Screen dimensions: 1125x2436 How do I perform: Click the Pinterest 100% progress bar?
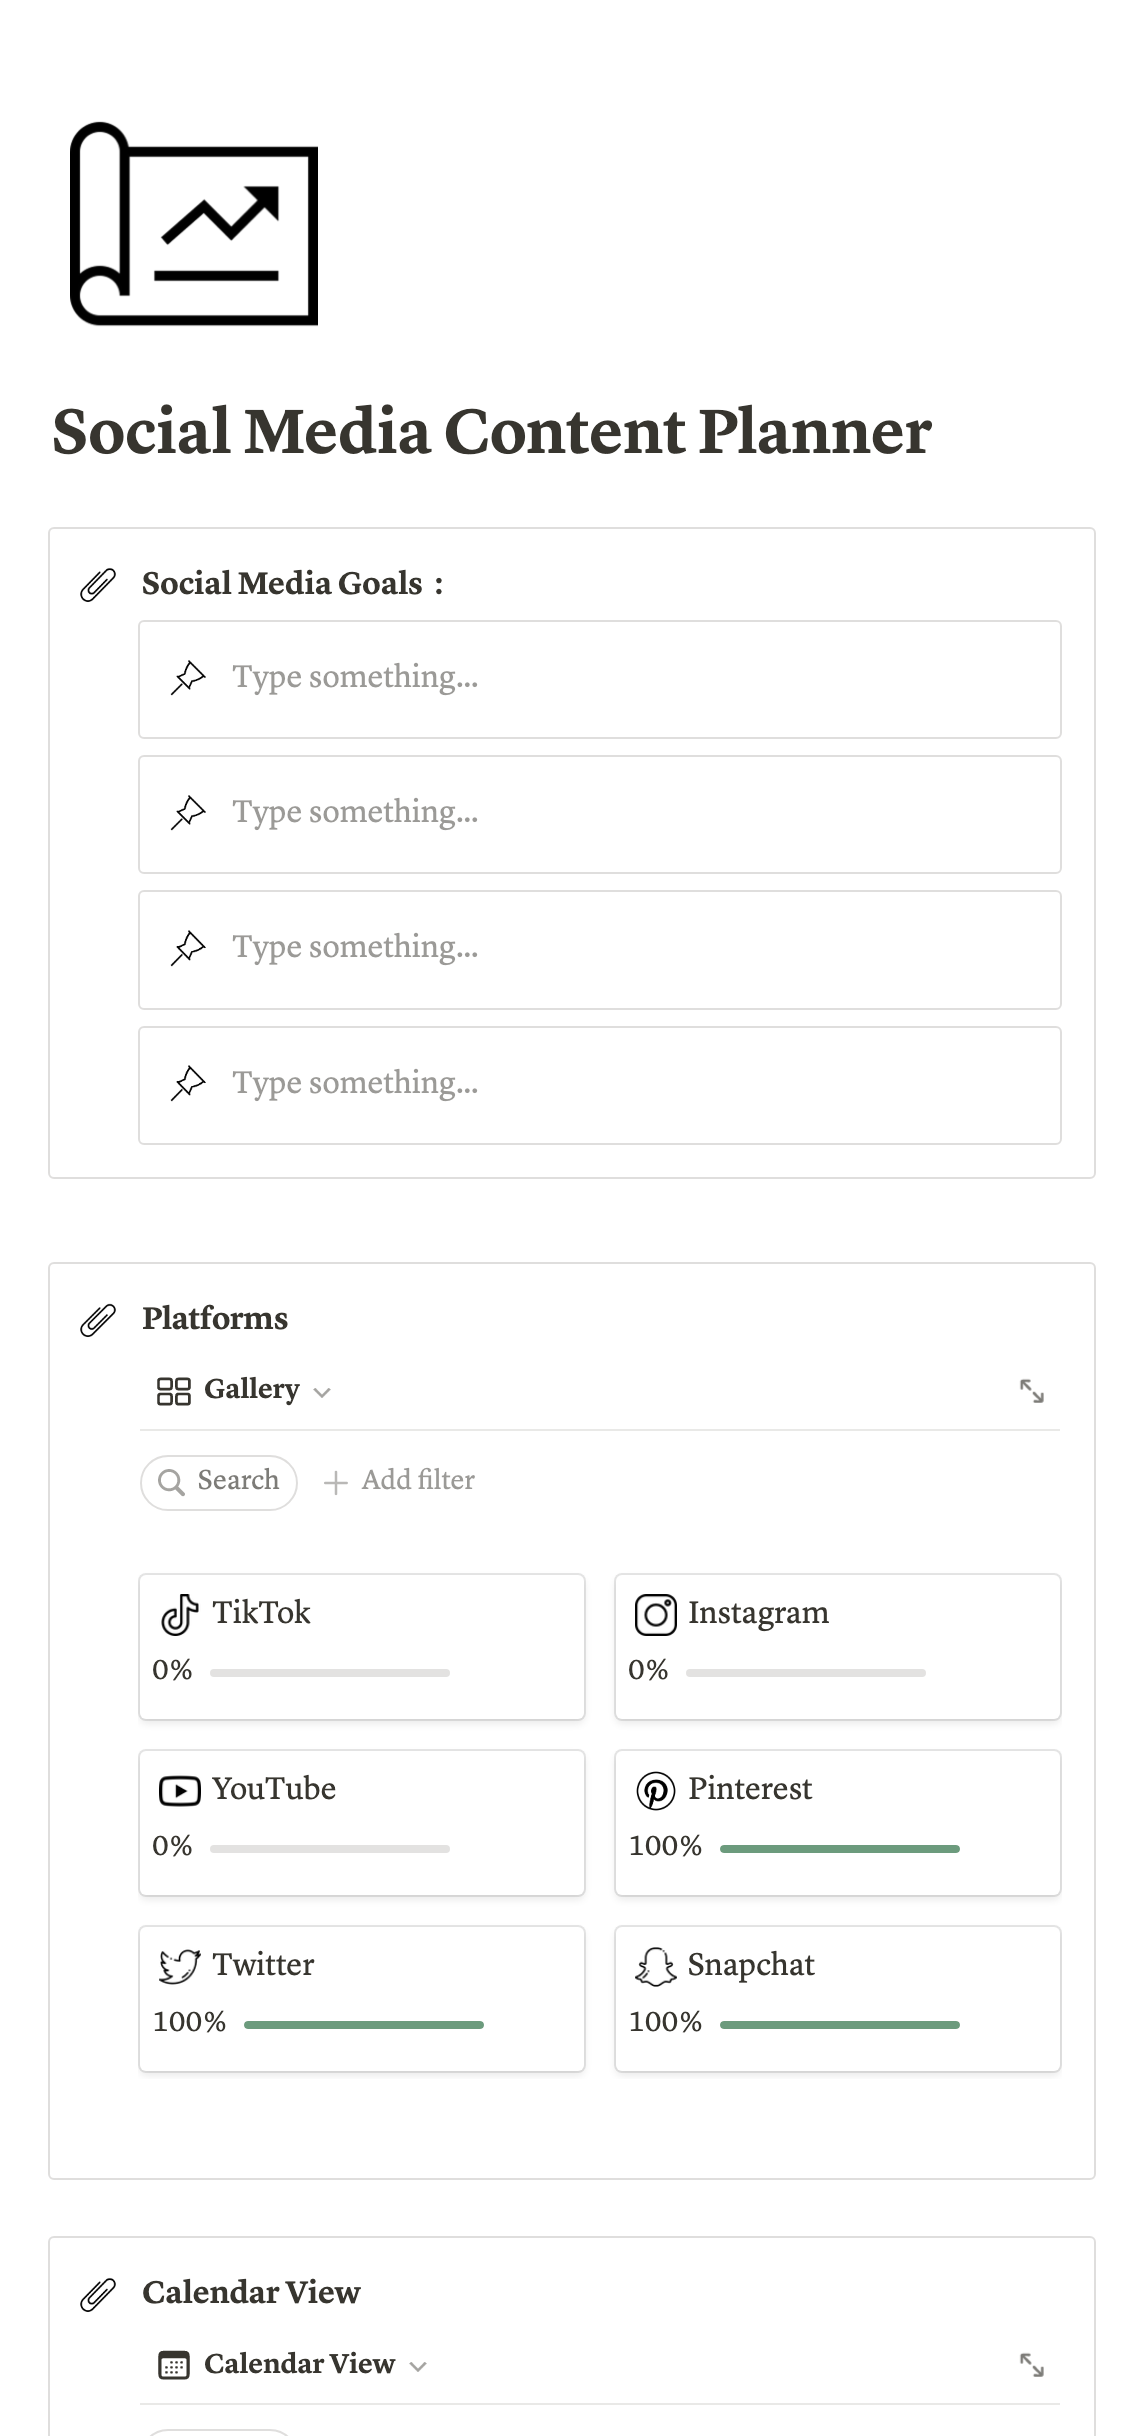click(x=839, y=1849)
